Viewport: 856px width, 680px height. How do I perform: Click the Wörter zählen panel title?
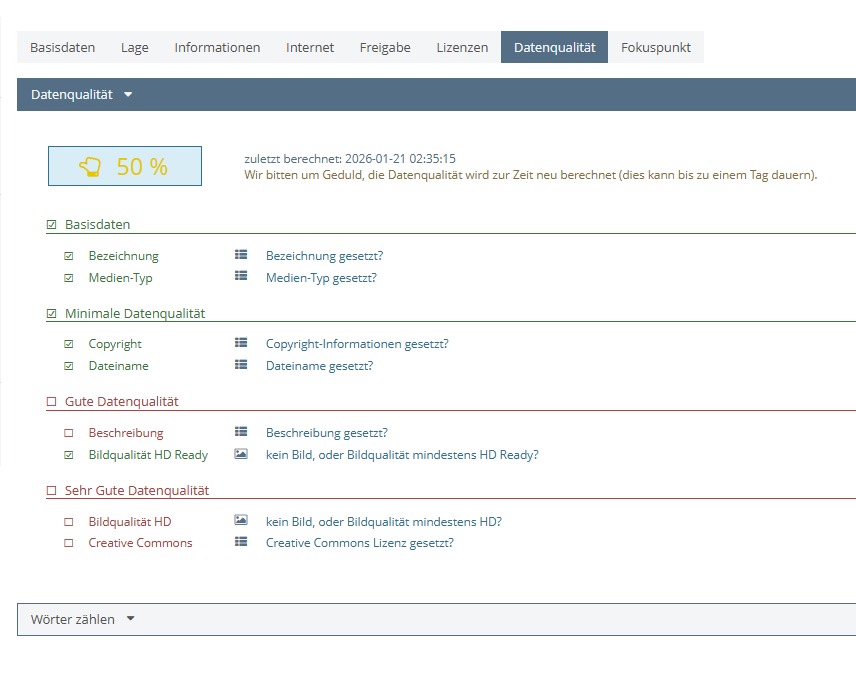click(x=73, y=619)
